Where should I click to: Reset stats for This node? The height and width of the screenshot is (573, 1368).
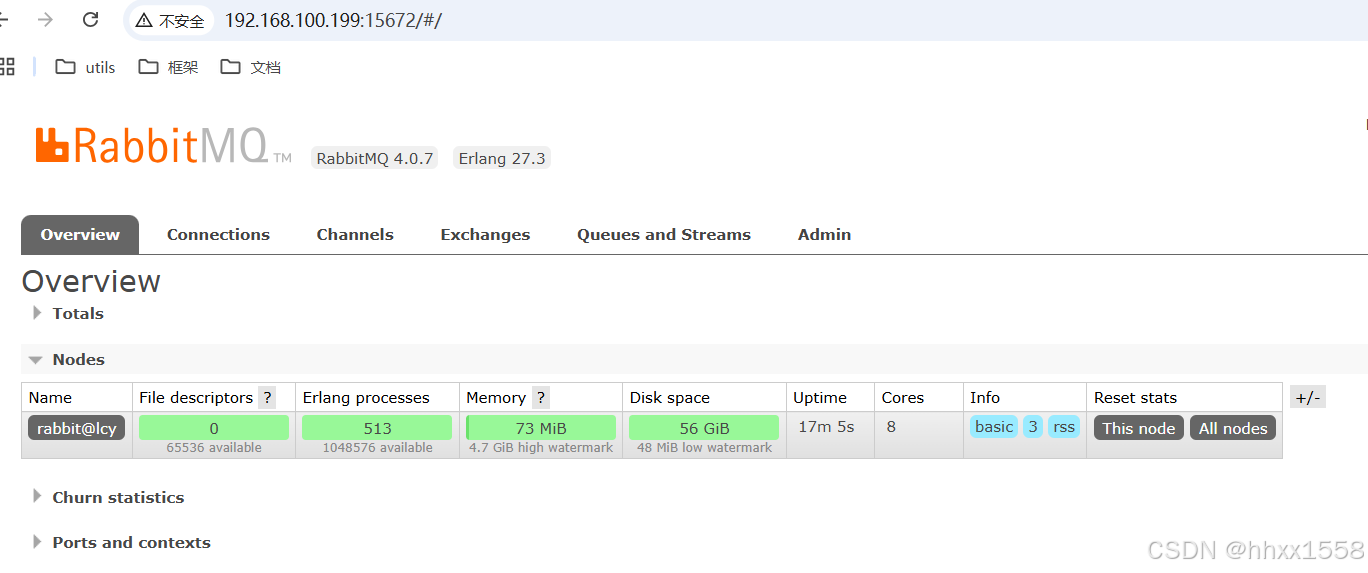pyautogui.click(x=1139, y=428)
